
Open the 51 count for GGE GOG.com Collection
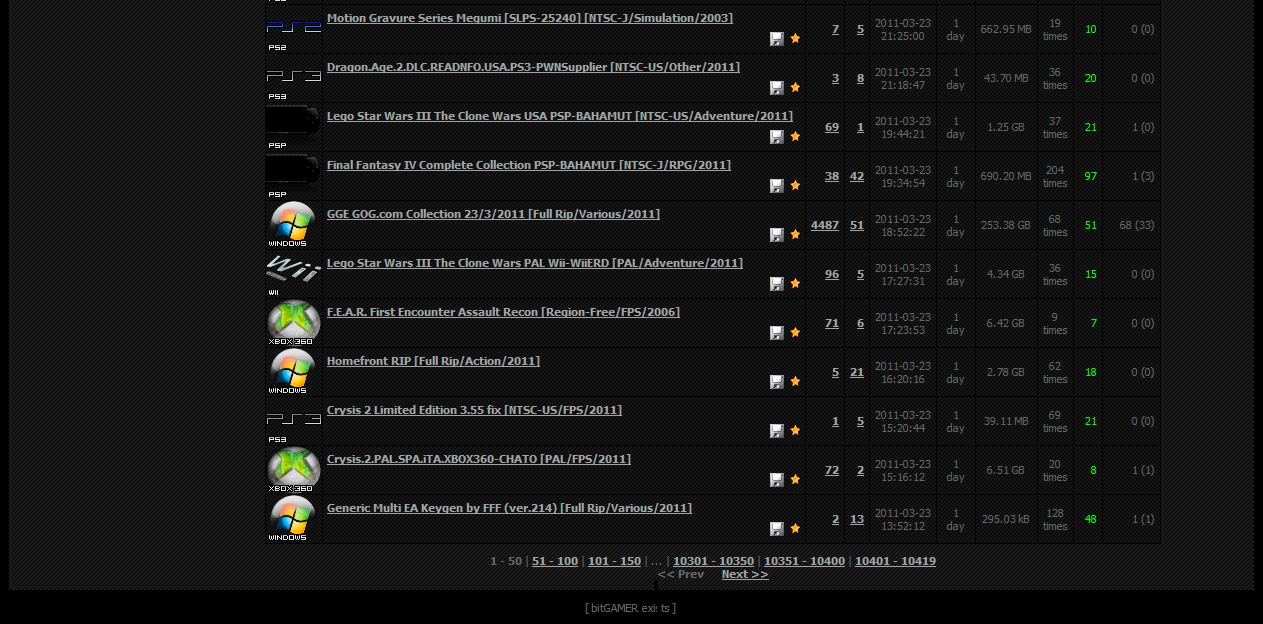point(857,225)
